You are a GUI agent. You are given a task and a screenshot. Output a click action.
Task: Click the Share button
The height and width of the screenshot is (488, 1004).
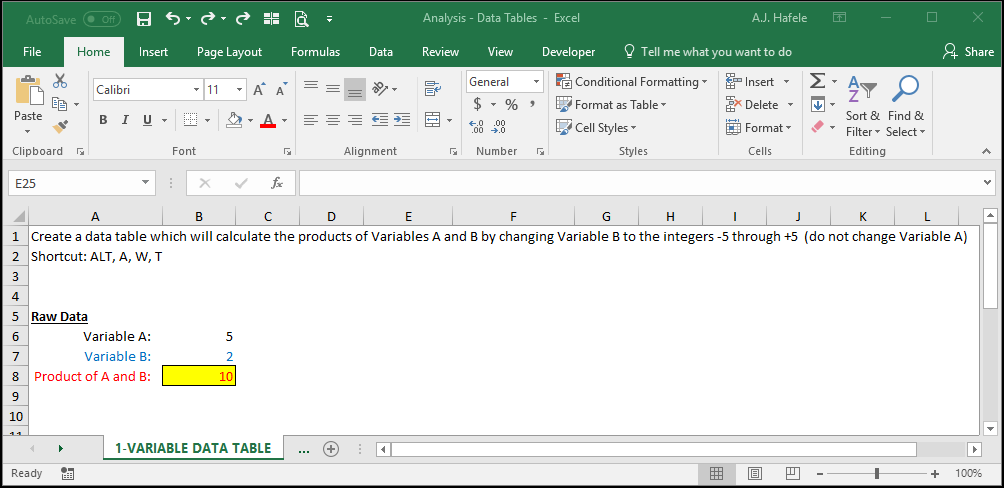[x=969, y=52]
